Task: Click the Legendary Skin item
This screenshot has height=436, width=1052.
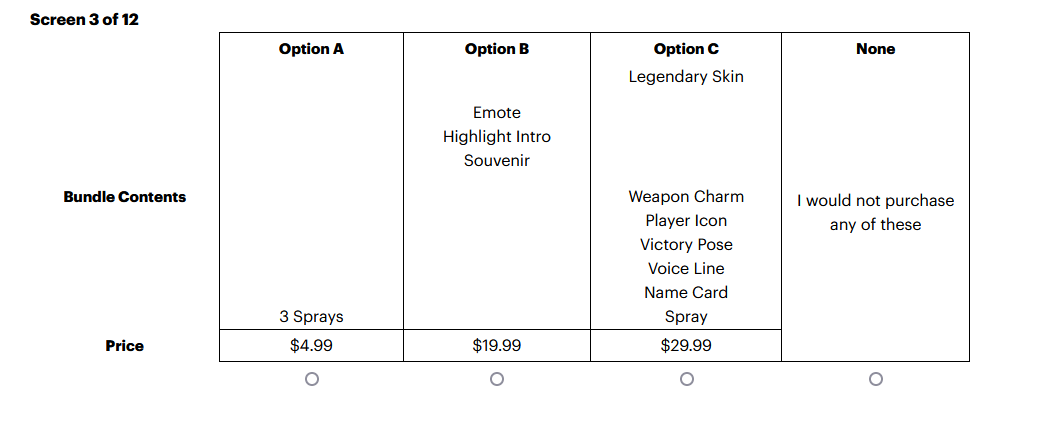Action: pyautogui.click(x=686, y=77)
